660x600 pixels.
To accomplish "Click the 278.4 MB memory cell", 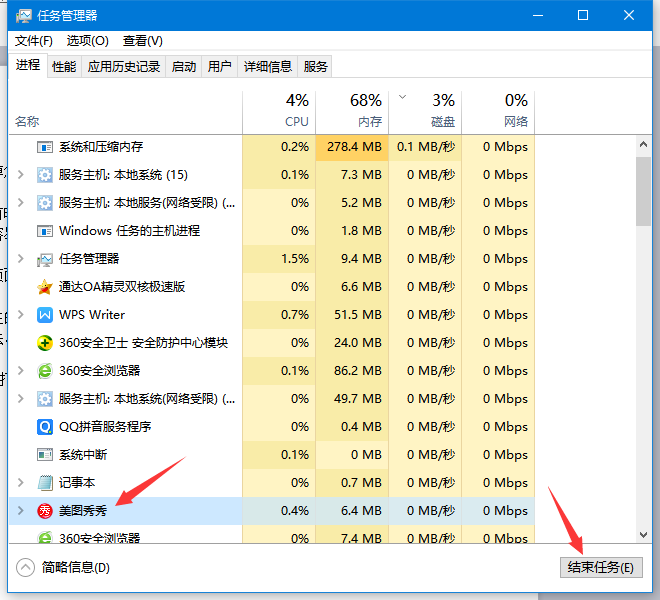I will click(x=352, y=147).
